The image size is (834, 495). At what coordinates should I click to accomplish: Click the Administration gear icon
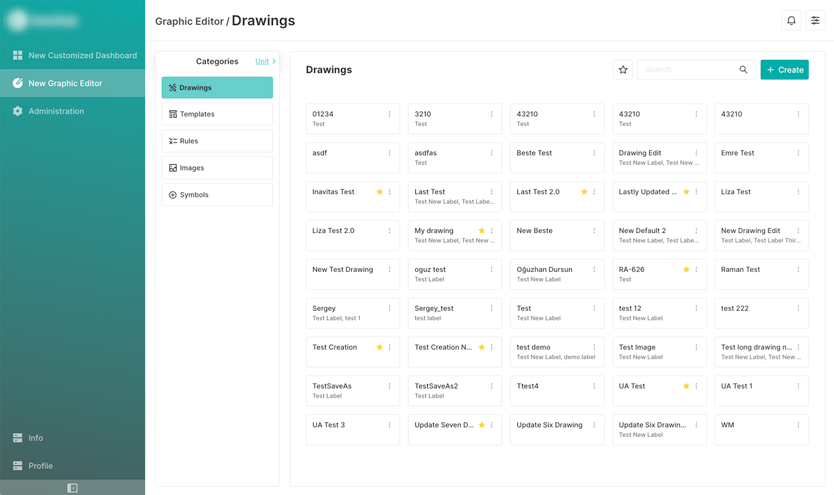17,111
